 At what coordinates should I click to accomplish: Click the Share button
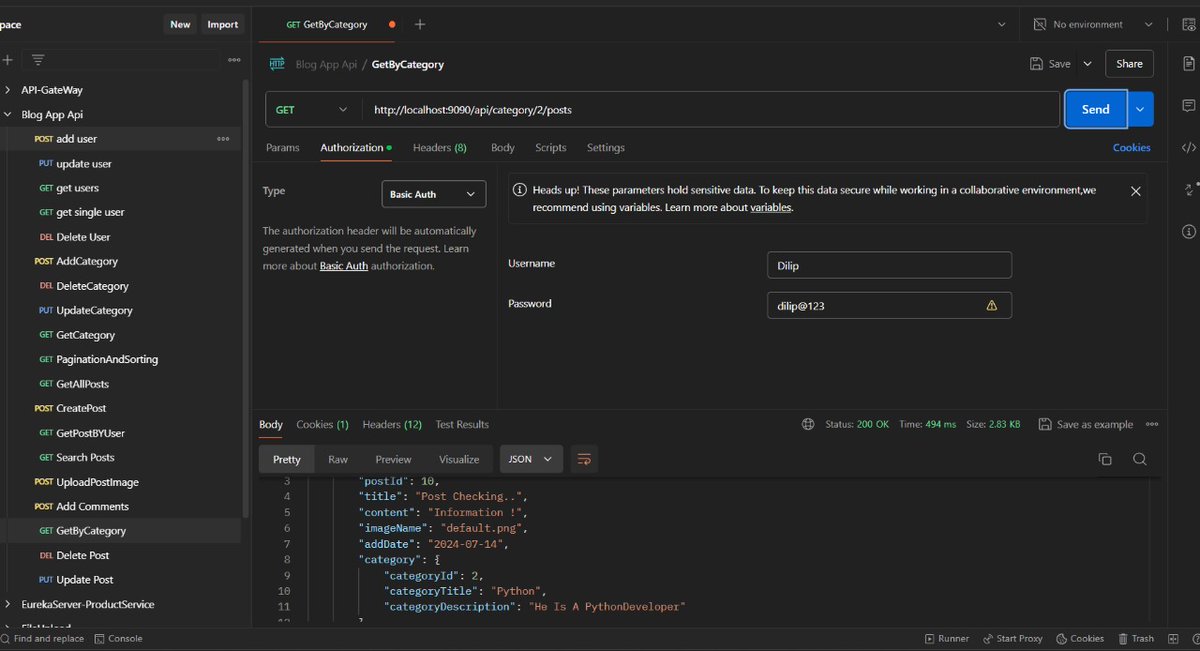point(1129,64)
